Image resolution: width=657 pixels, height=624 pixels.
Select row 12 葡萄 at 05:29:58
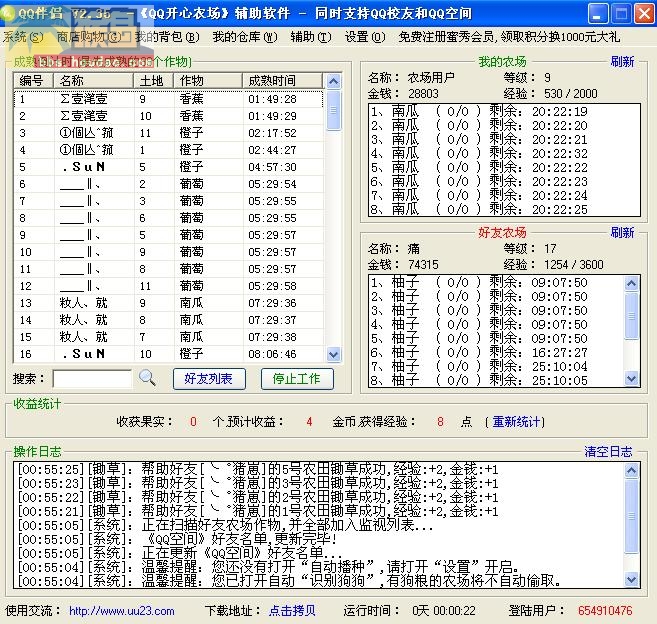pyautogui.click(x=168, y=286)
